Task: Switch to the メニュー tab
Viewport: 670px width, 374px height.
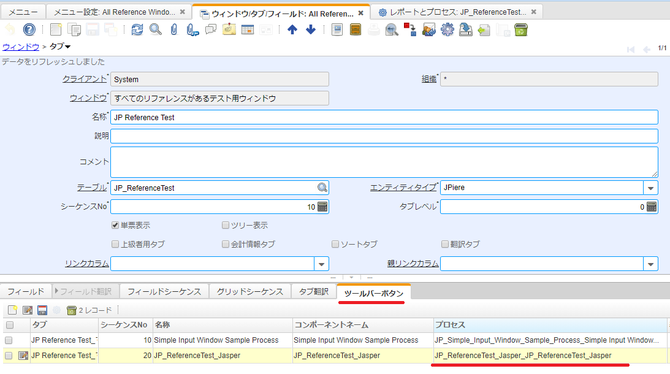Action: tap(23, 12)
